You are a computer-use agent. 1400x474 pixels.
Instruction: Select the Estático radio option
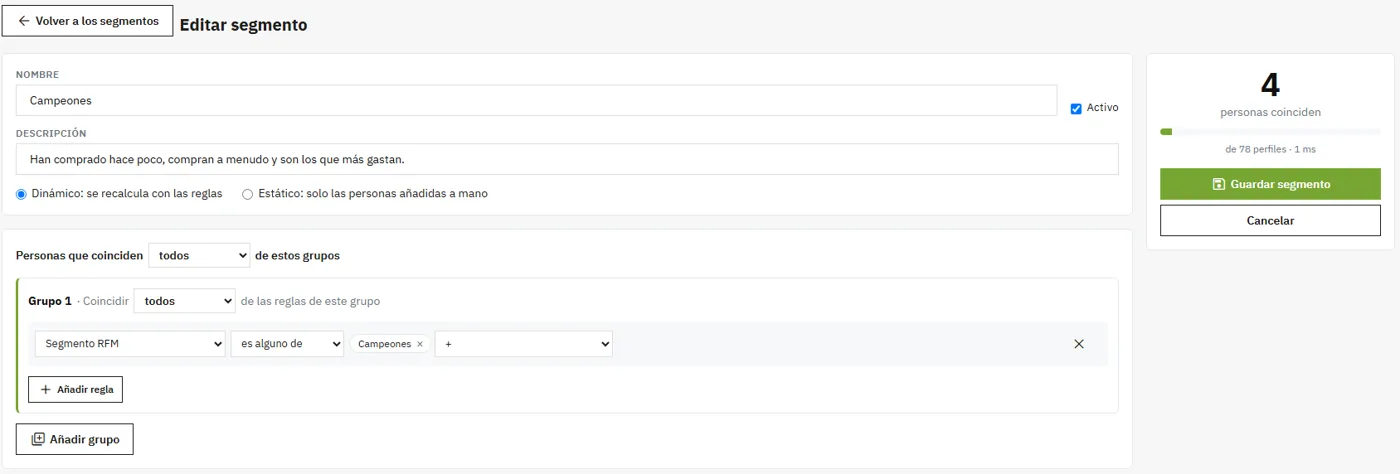pos(248,194)
